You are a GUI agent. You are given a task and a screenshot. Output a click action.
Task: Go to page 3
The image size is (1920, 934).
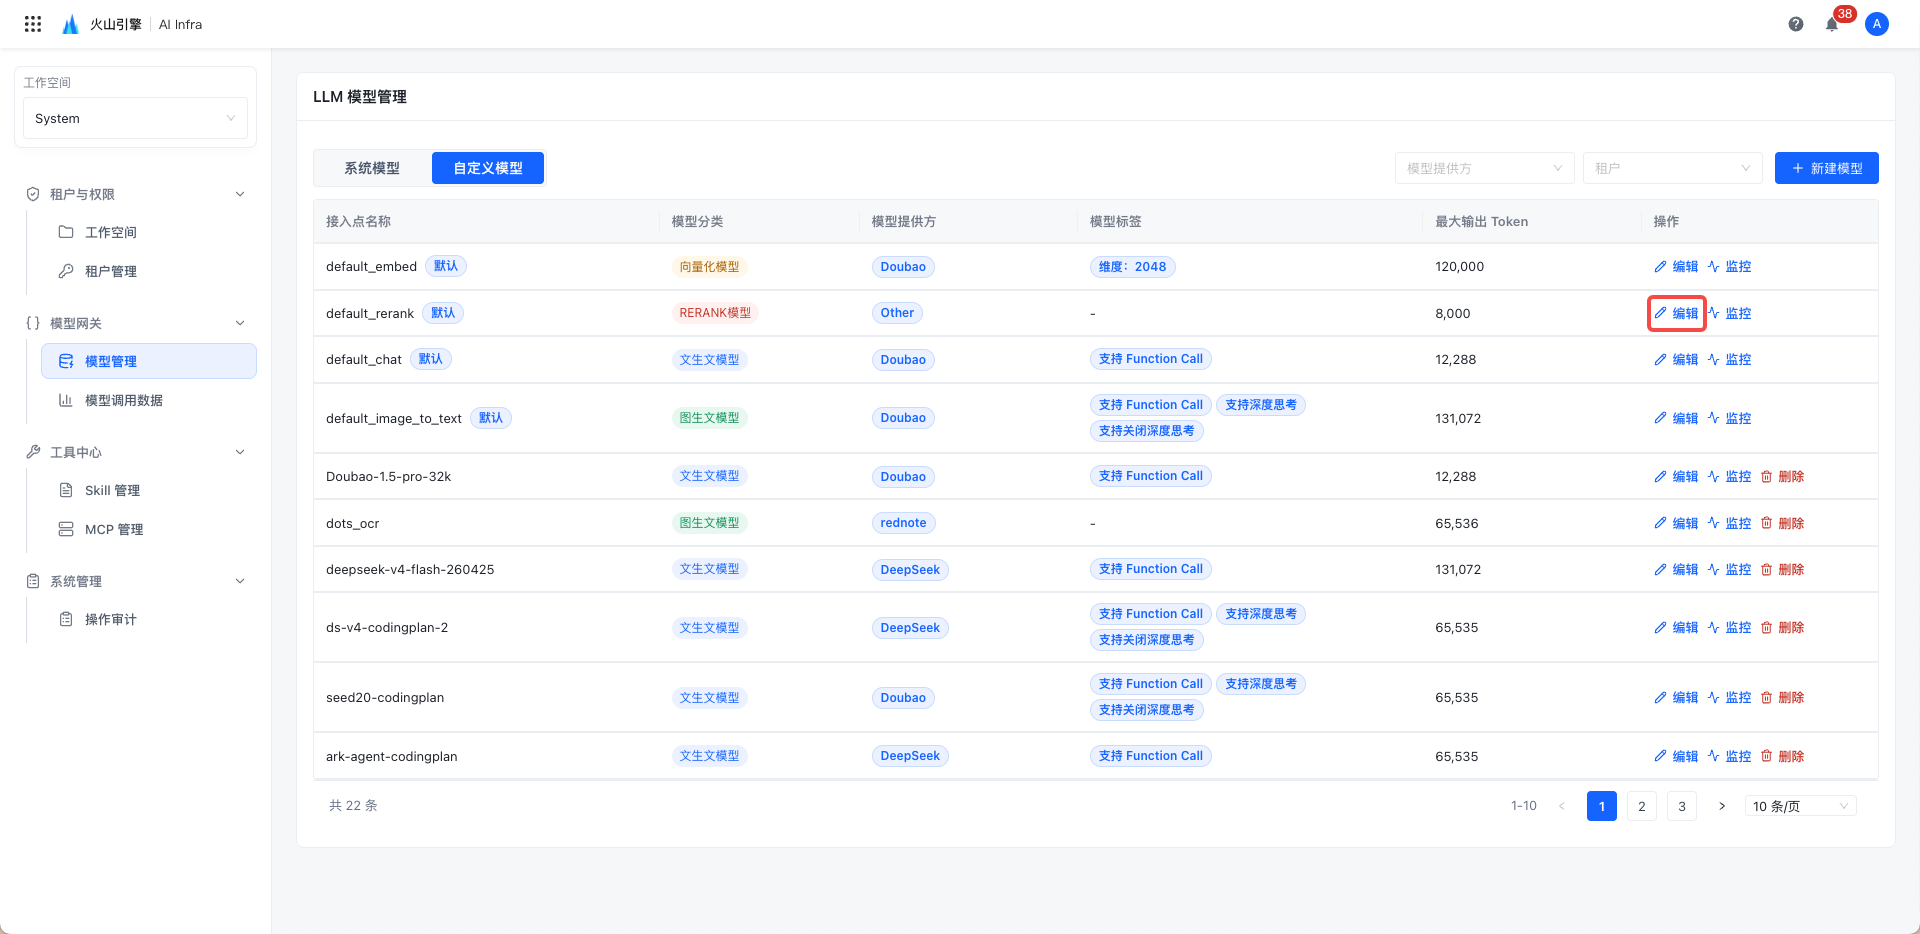point(1682,806)
